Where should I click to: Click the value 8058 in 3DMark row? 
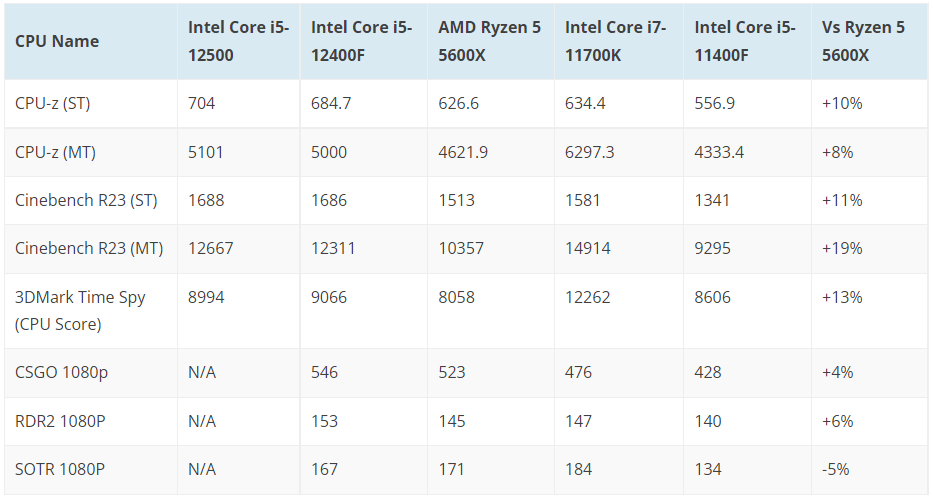click(456, 298)
